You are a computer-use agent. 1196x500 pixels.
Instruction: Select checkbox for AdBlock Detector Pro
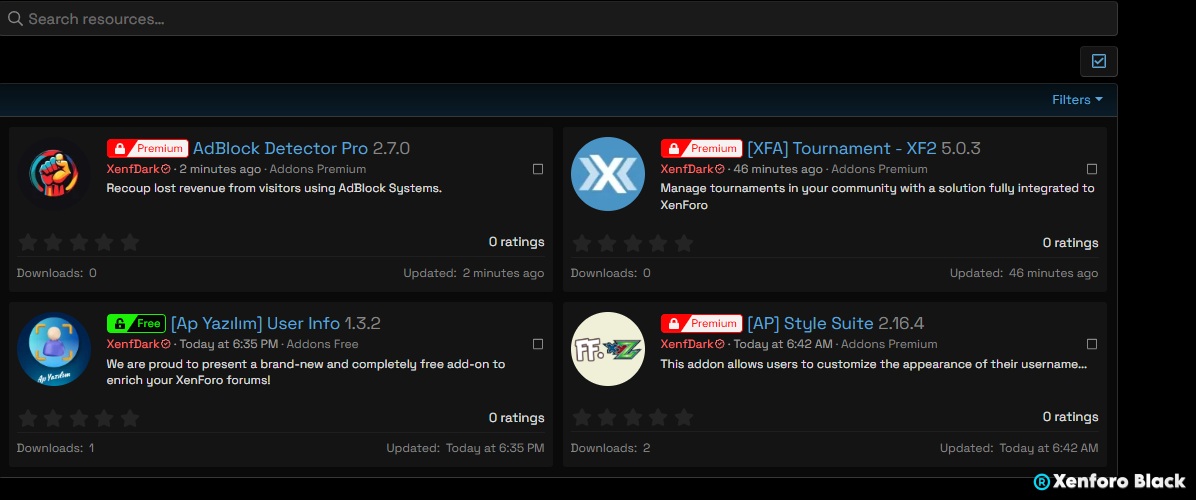point(538,169)
